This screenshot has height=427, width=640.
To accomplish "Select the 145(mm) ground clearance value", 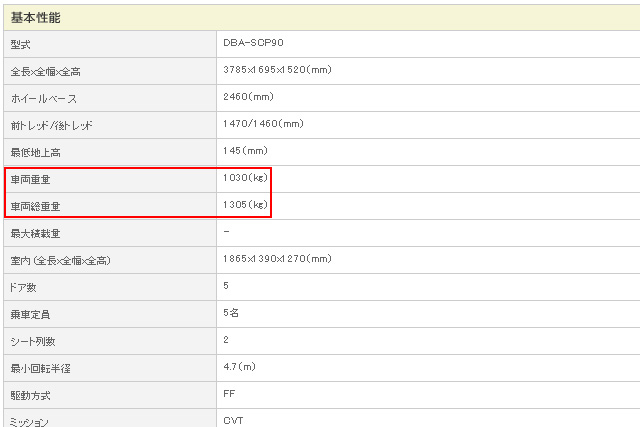I will pos(245,151).
